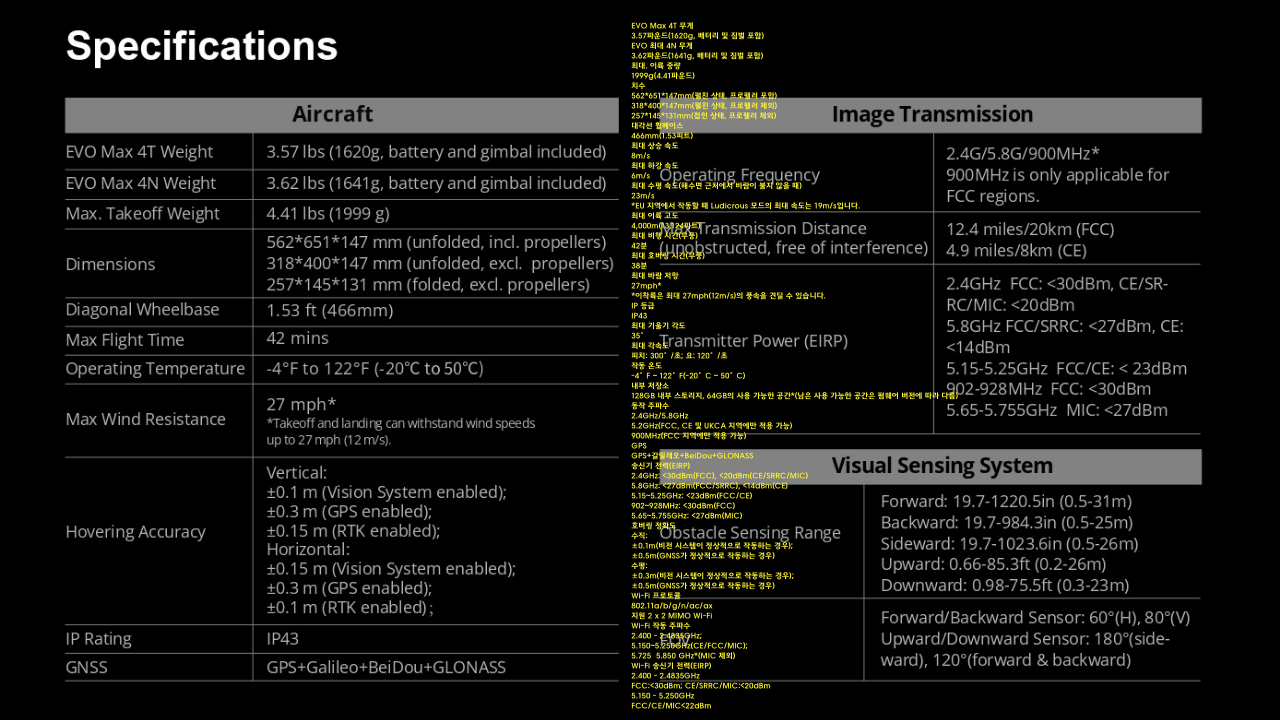Select "Upward/Downward Sensor: 180°(side-" line
Image resolution: width=1280 pixels, height=720 pixels.
[1025, 639]
